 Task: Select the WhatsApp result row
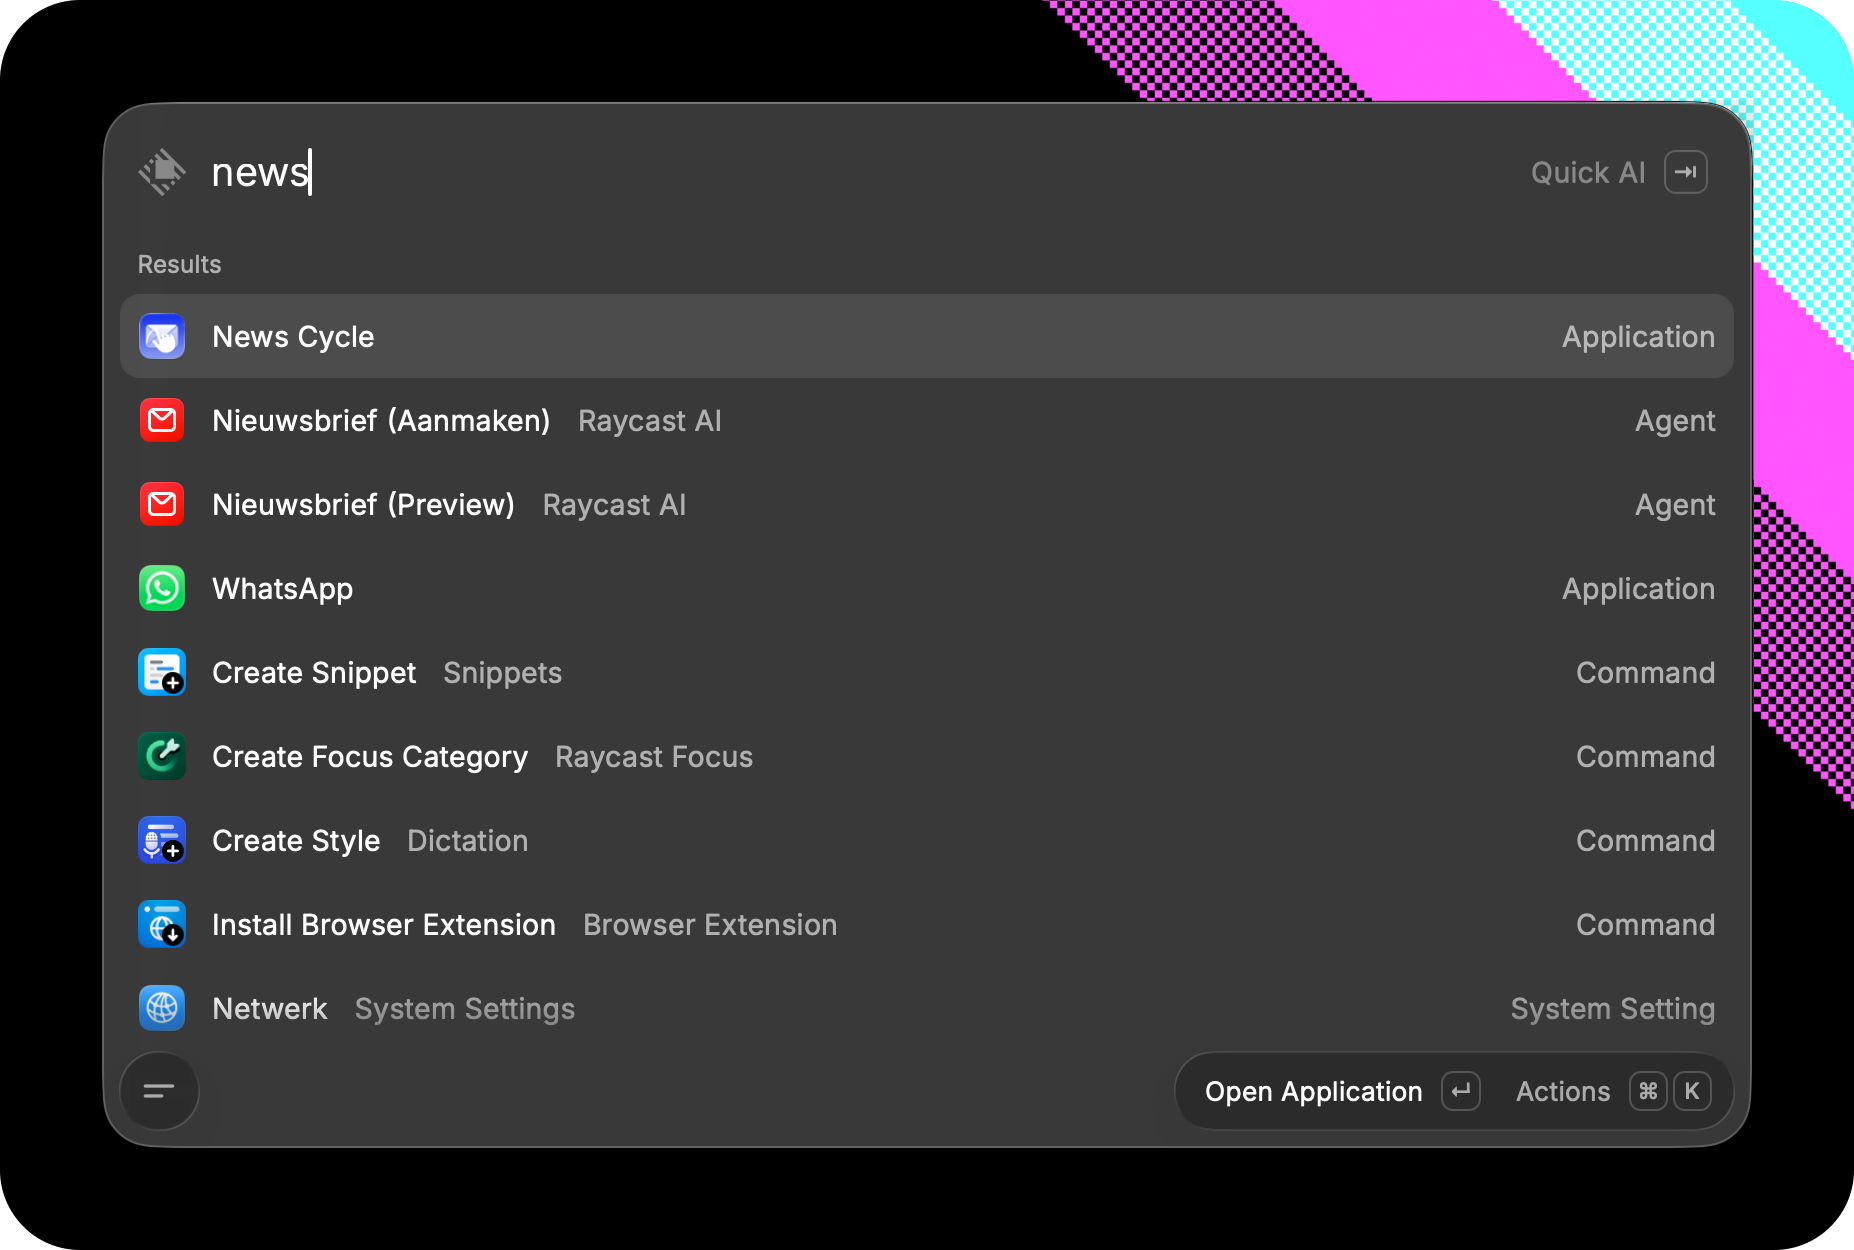927,588
